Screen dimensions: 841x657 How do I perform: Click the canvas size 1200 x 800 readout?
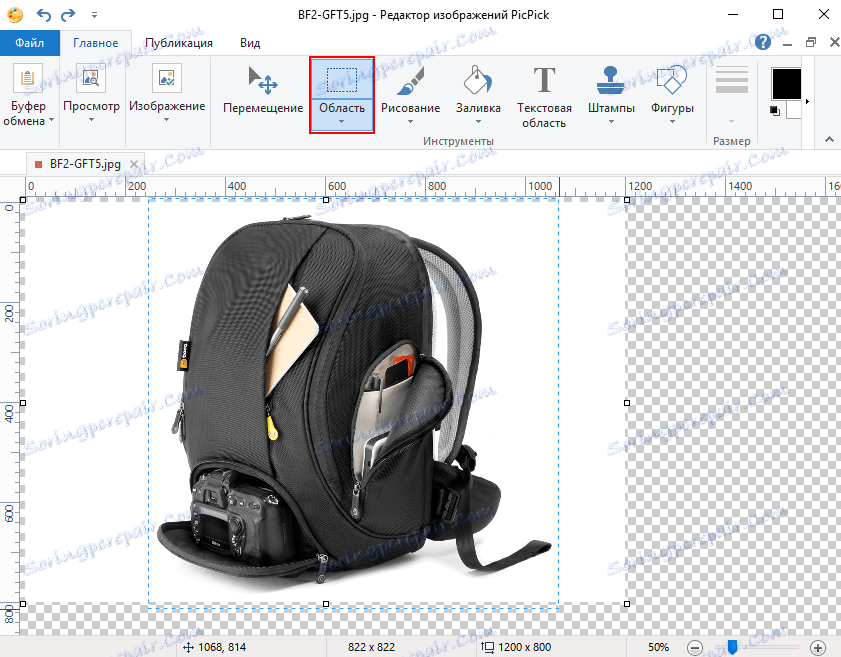(517, 647)
